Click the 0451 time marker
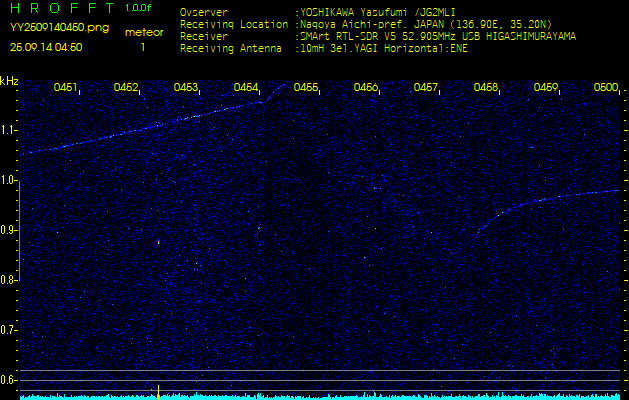Image resolution: width=629 pixels, height=400 pixels. (66, 88)
